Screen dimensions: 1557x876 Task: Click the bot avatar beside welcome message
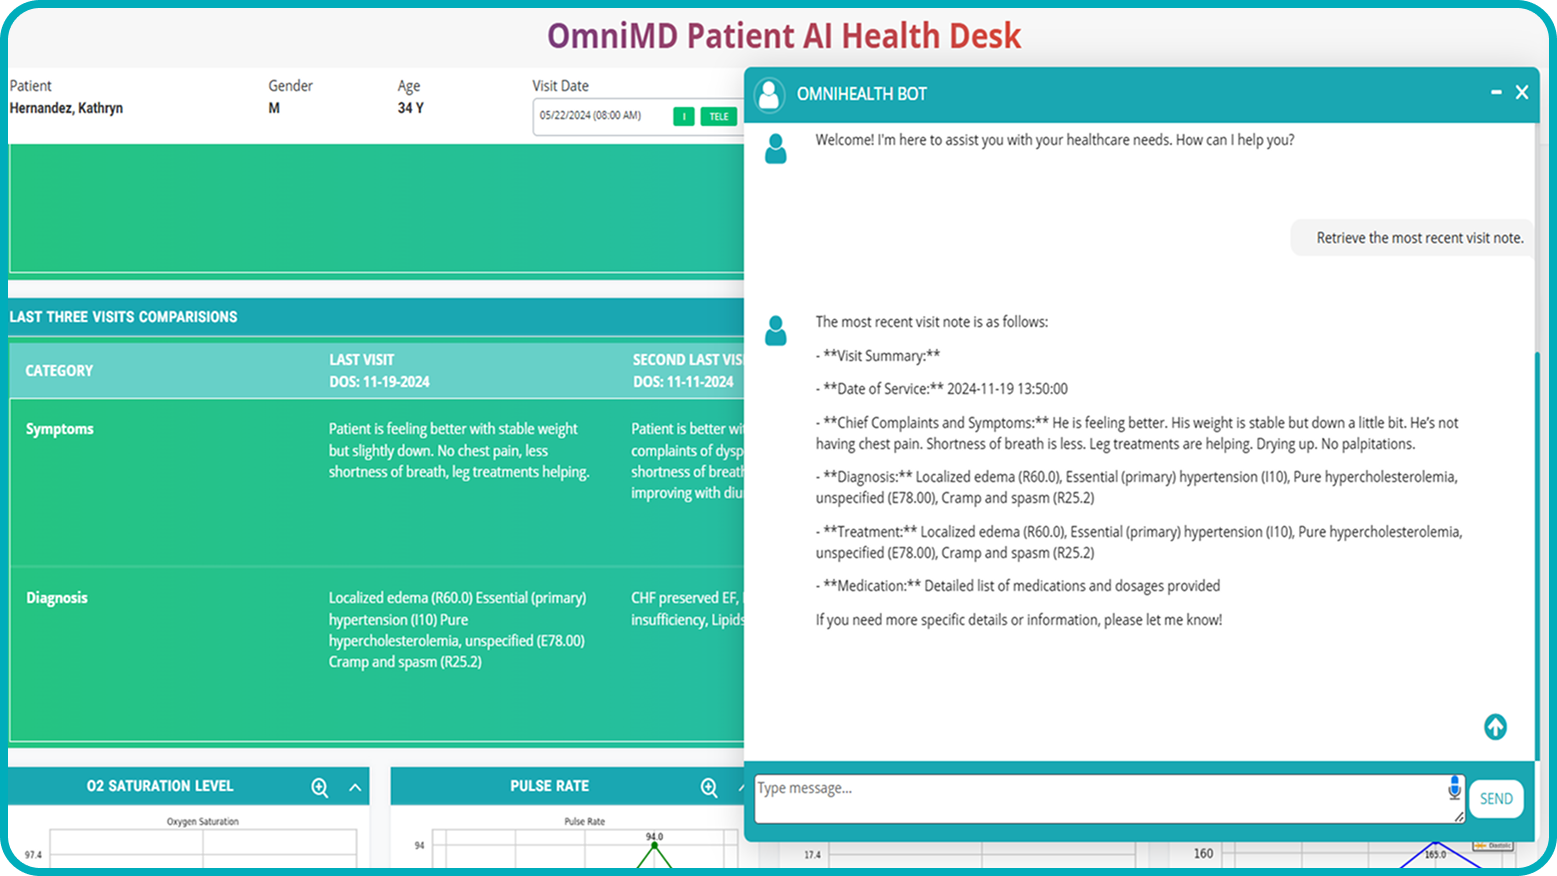tap(776, 149)
